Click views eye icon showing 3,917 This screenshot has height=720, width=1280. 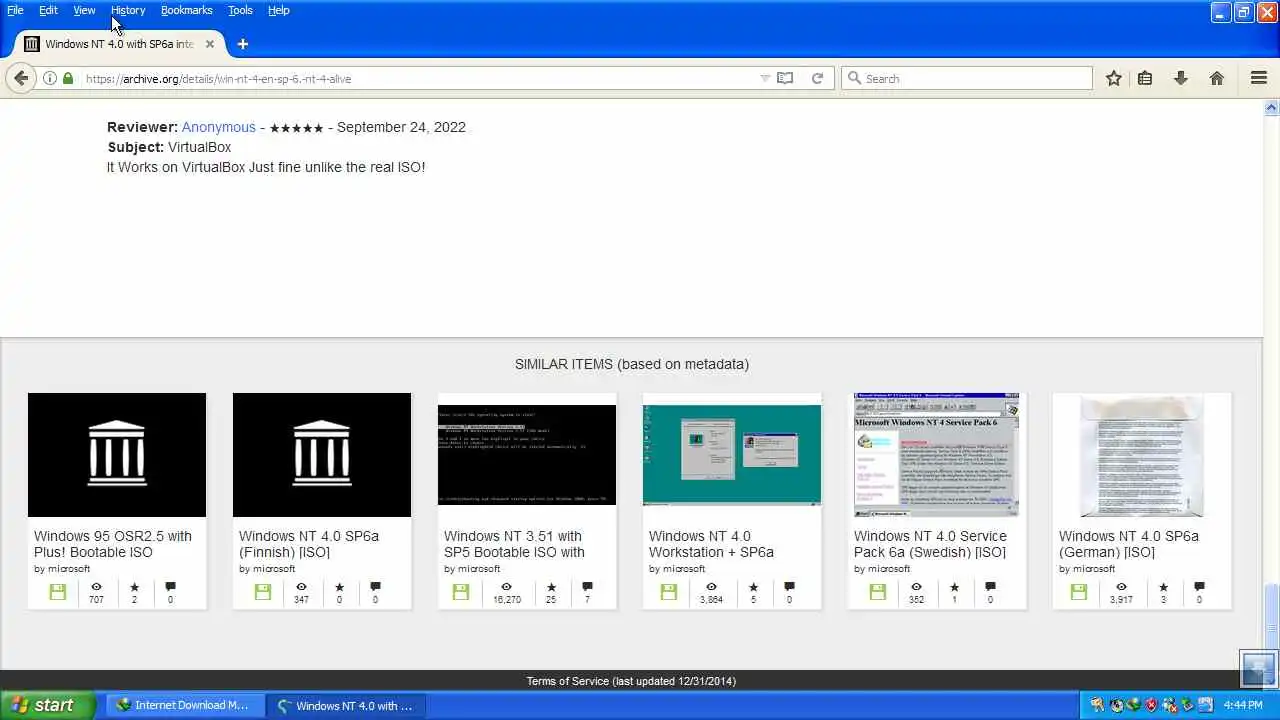tap(1121, 587)
